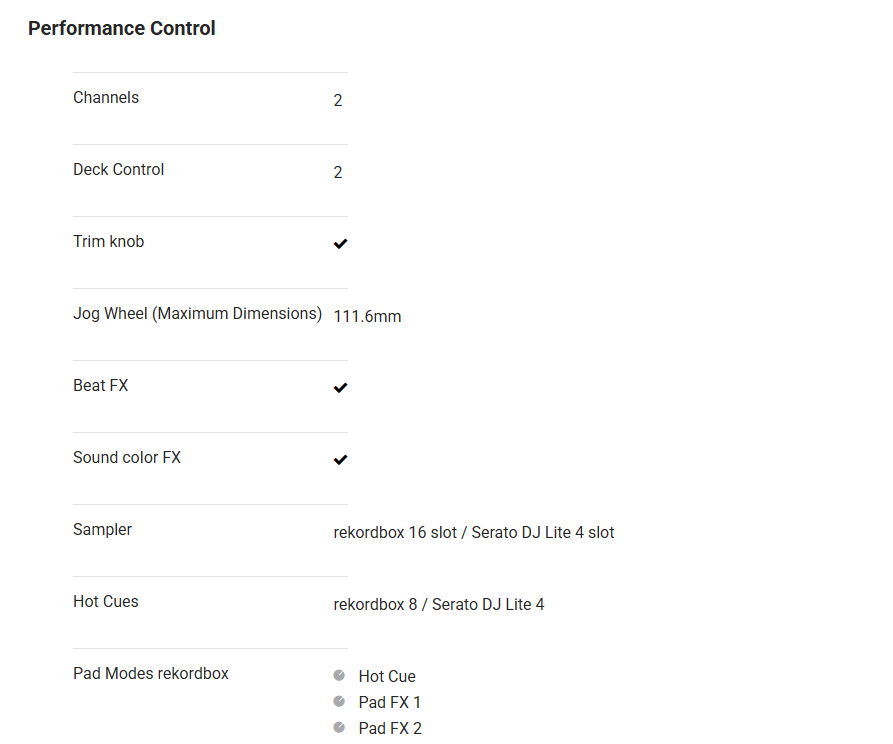
Task: Click the Hot Cues spec label
Action: pyautogui.click(x=105, y=602)
